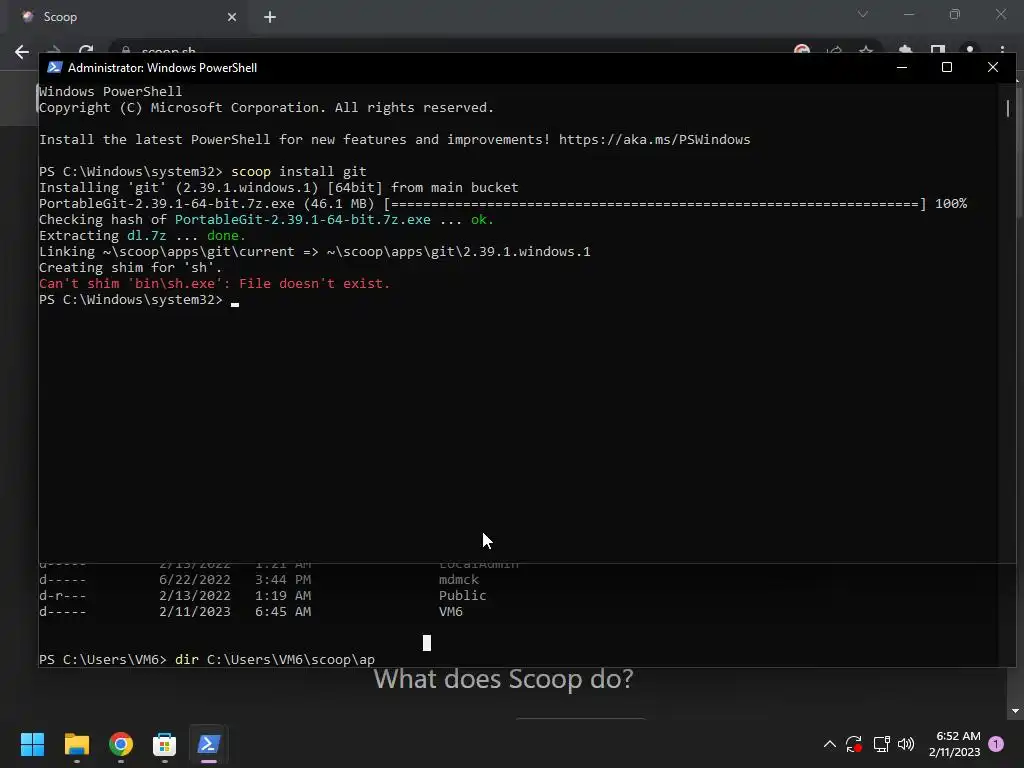
Task: Open Microsoft Store from the taskbar
Action: pos(165,744)
